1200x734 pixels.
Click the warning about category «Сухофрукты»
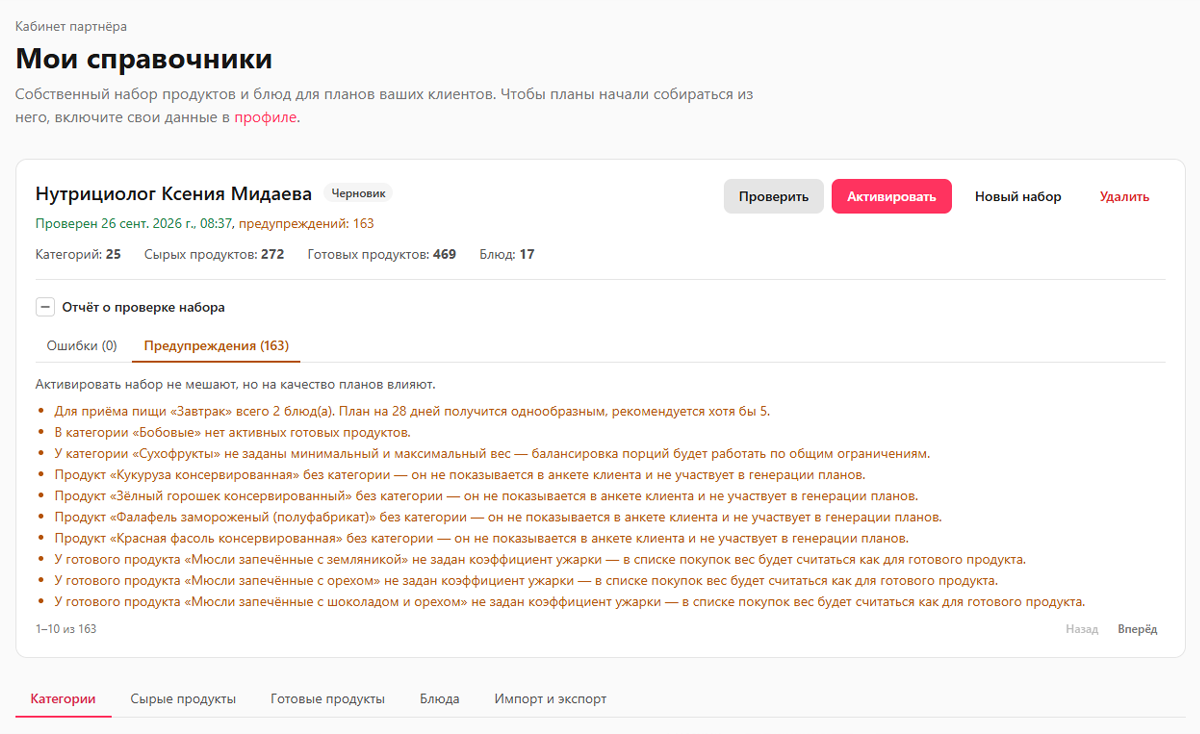tap(492, 453)
